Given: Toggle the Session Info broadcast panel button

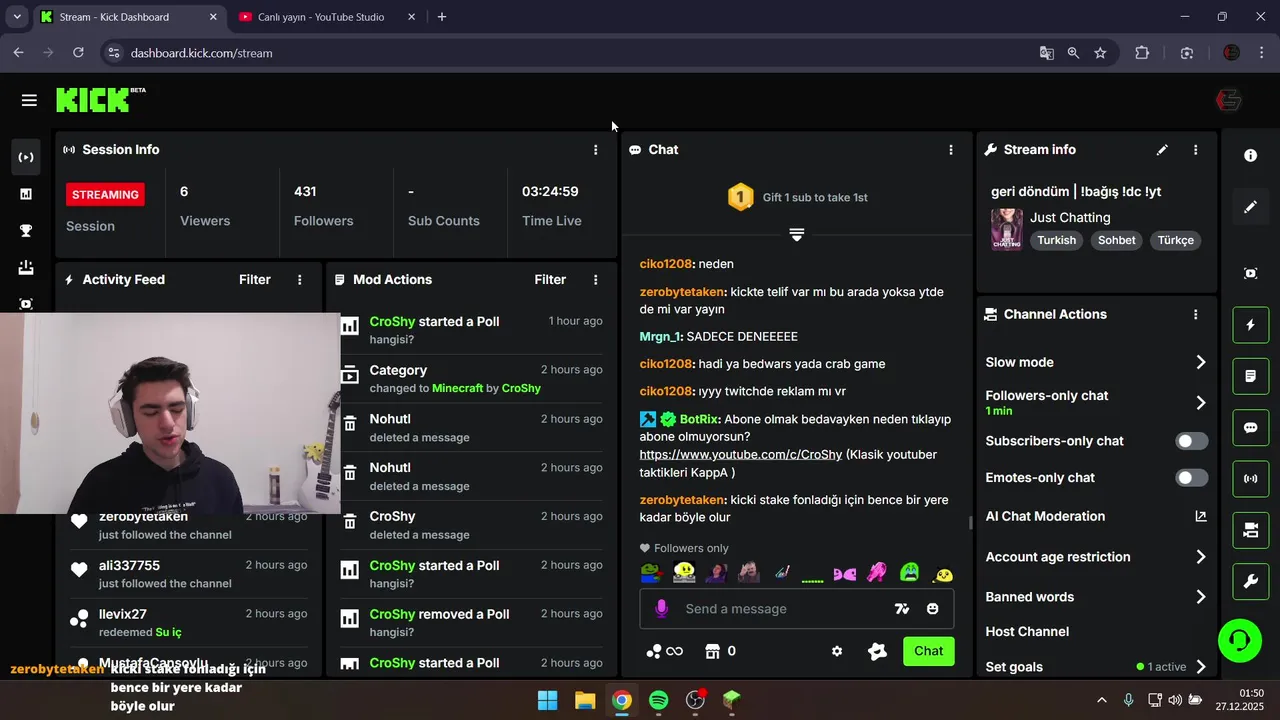Looking at the screenshot, I should (x=1250, y=479).
